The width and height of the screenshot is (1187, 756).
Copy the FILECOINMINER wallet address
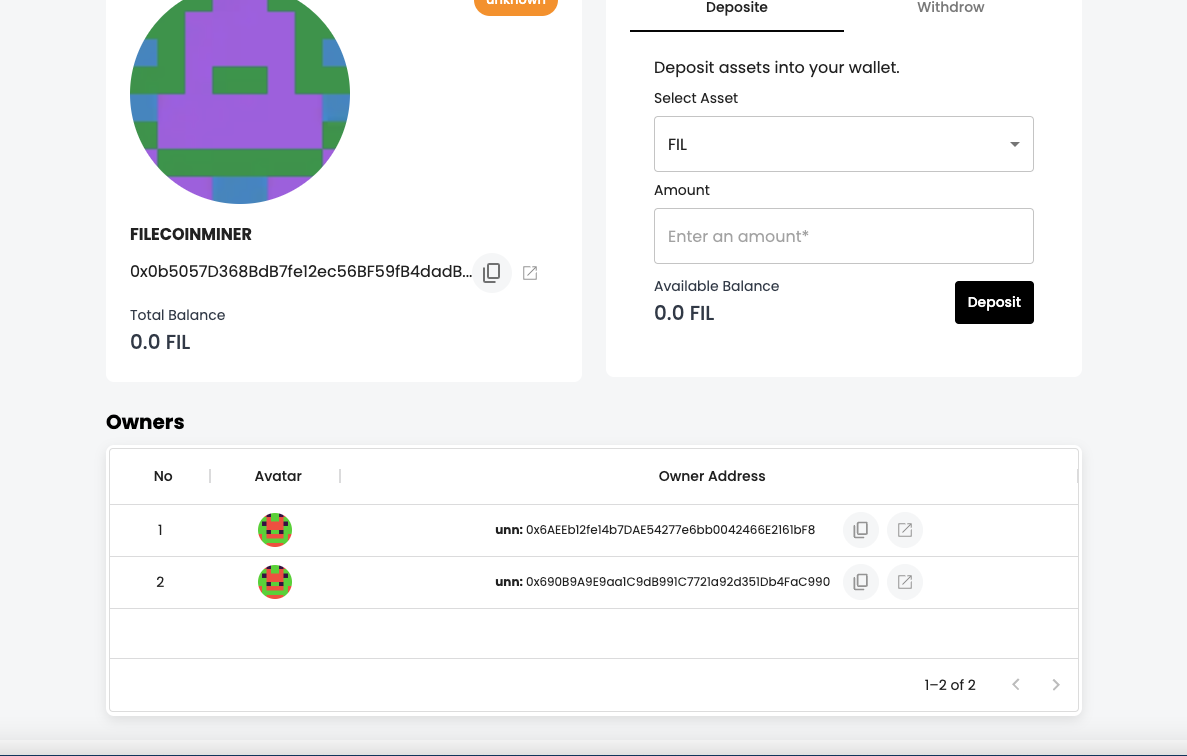tap(492, 272)
